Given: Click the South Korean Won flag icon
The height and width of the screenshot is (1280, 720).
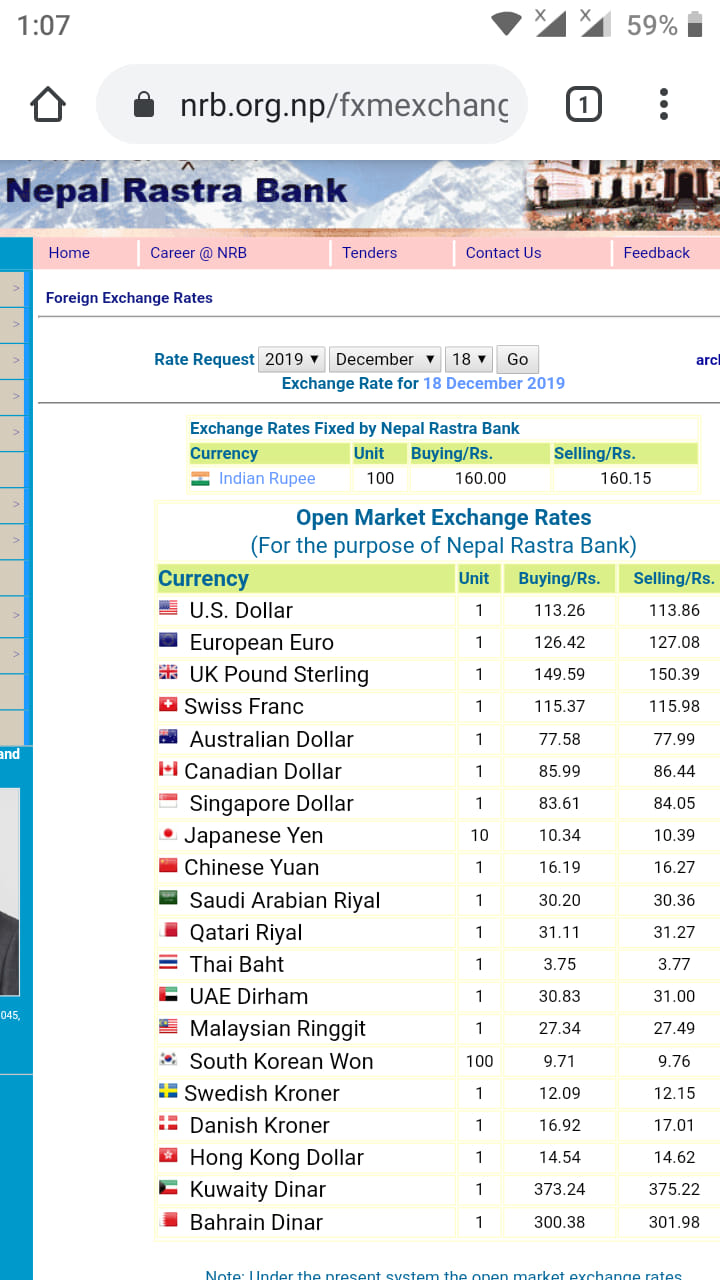Looking at the screenshot, I should tap(168, 1059).
